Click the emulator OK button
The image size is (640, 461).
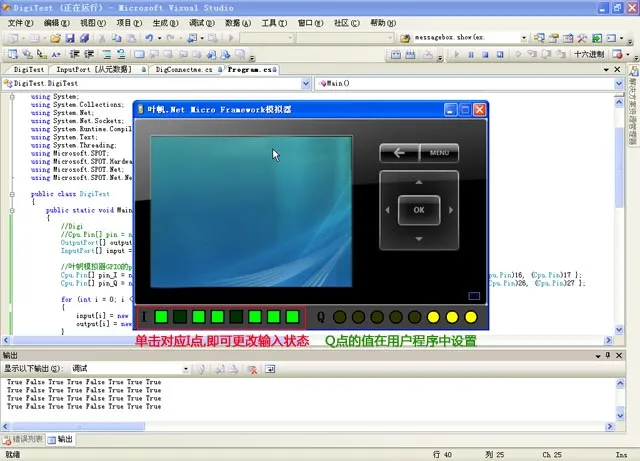coord(419,210)
